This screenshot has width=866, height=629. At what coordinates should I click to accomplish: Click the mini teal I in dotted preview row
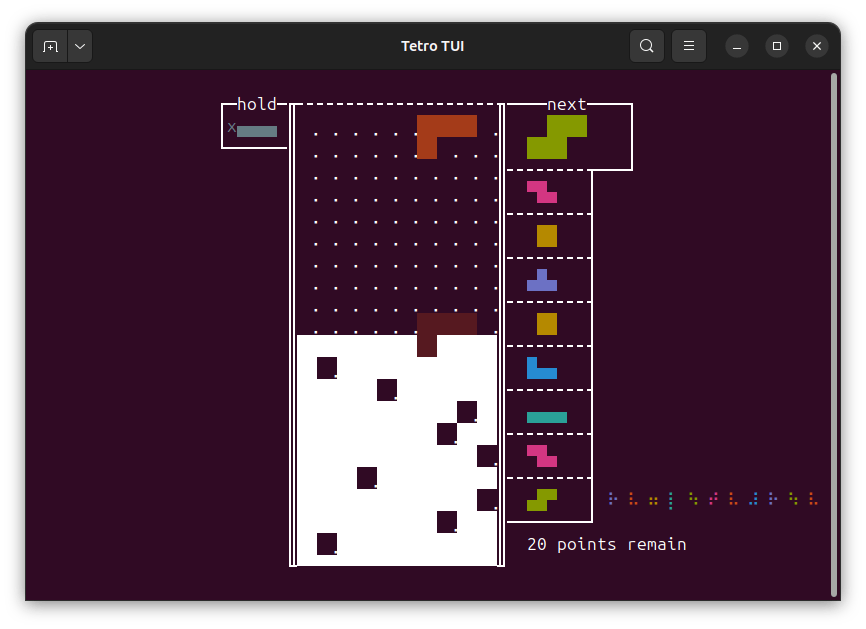670,501
